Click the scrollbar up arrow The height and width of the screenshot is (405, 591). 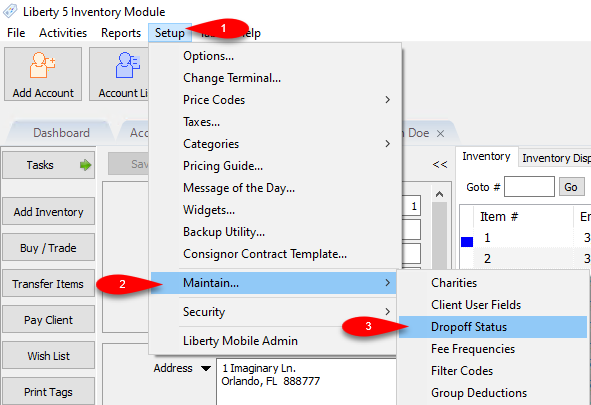pyautogui.click(x=439, y=194)
